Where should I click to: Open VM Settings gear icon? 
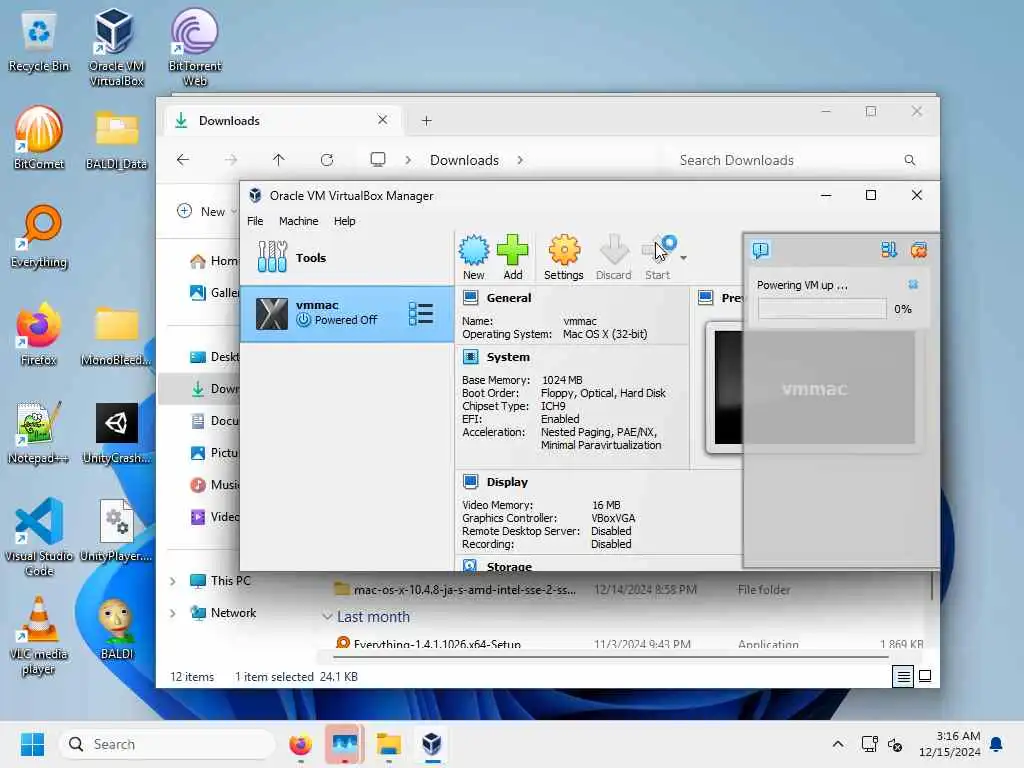click(564, 257)
